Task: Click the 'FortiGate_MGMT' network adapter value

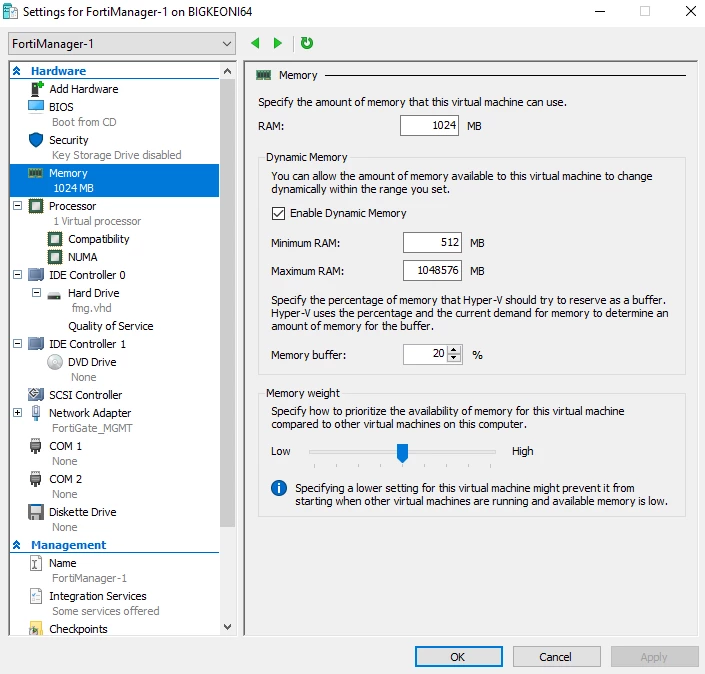Action: (x=92, y=428)
